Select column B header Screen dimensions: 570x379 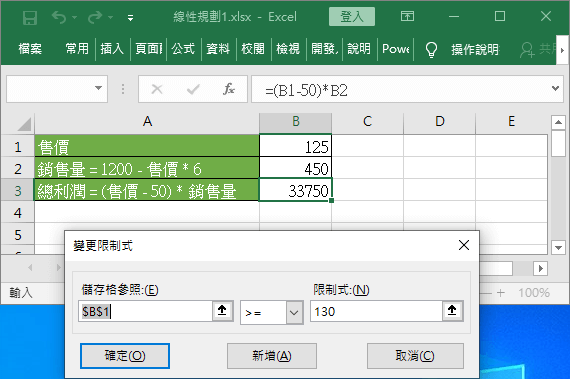[296, 121]
